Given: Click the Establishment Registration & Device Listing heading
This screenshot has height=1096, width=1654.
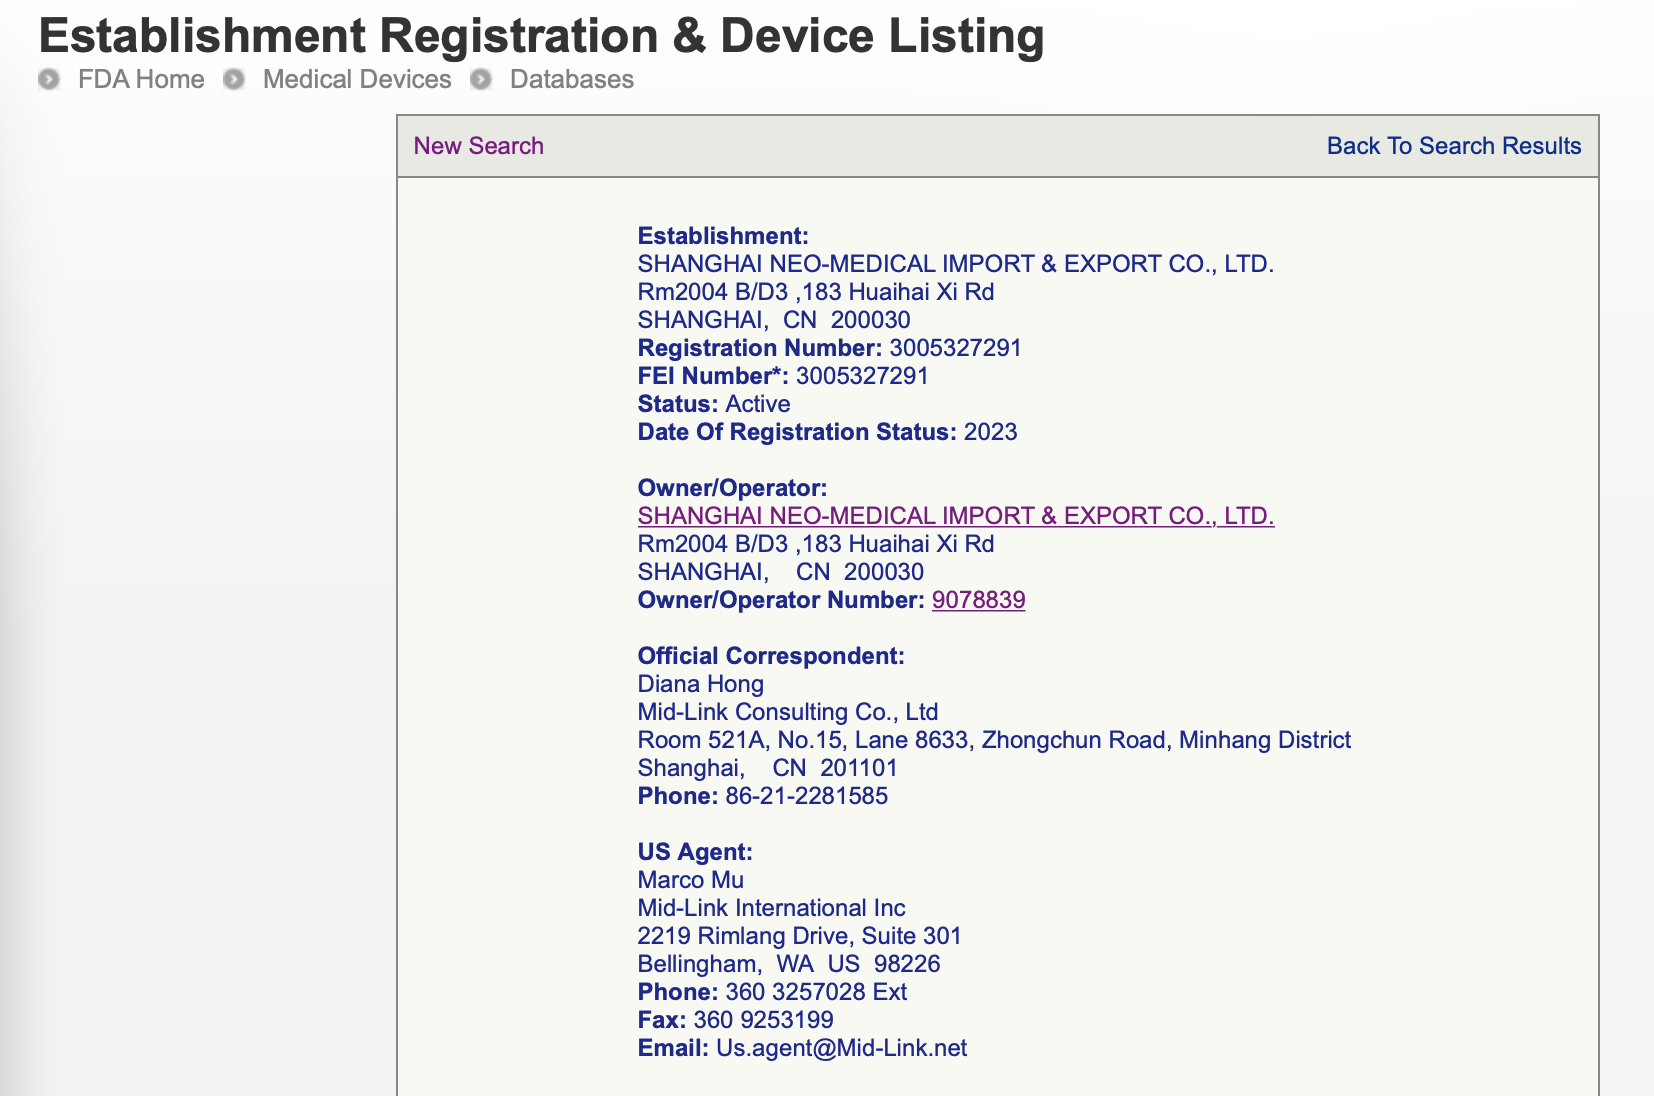Looking at the screenshot, I should pyautogui.click(x=541, y=36).
